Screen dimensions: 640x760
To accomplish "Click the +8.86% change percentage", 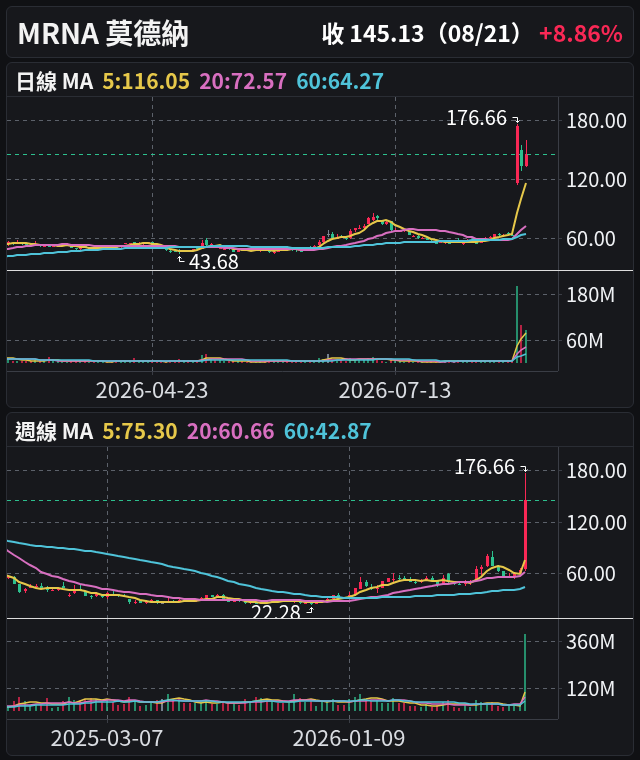I will [580, 34].
